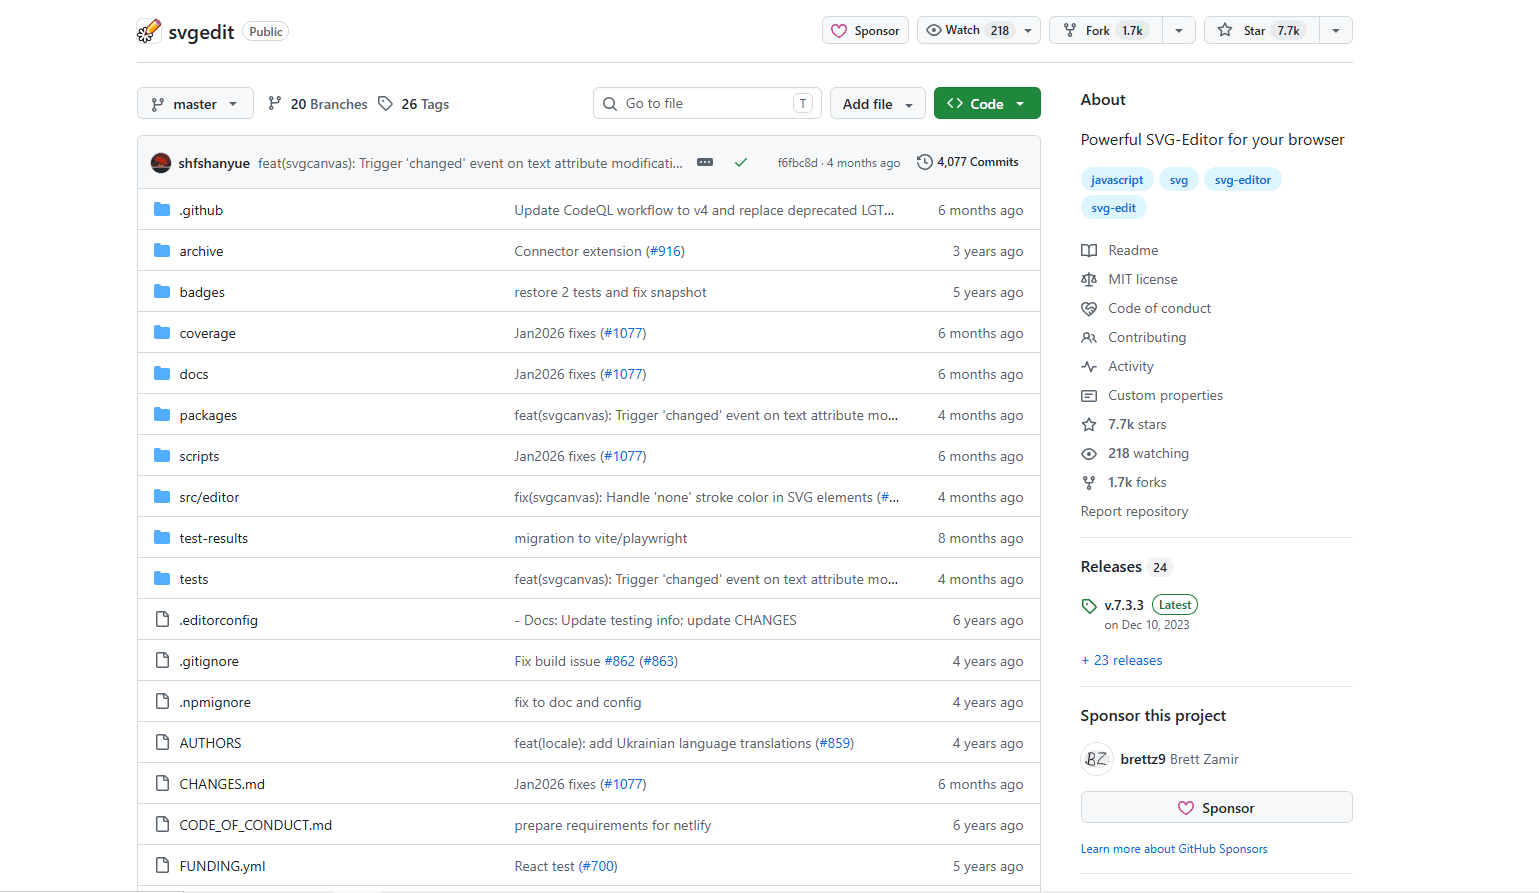The height and width of the screenshot is (893, 1539).
Task: Open commit hash f6fbc8d
Action: [797, 163]
